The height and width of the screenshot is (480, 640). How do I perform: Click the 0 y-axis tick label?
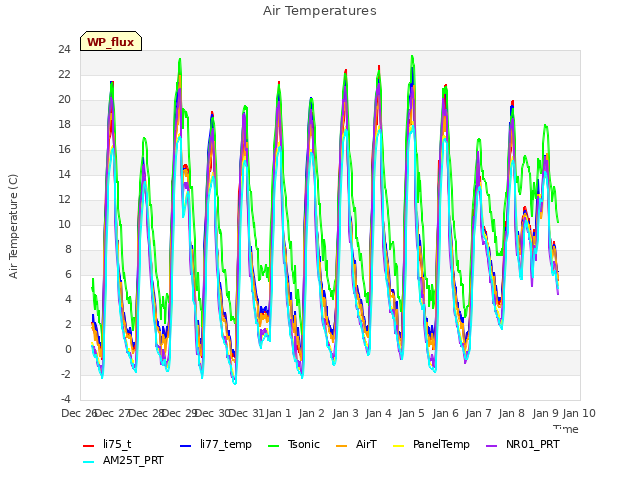[68, 350]
